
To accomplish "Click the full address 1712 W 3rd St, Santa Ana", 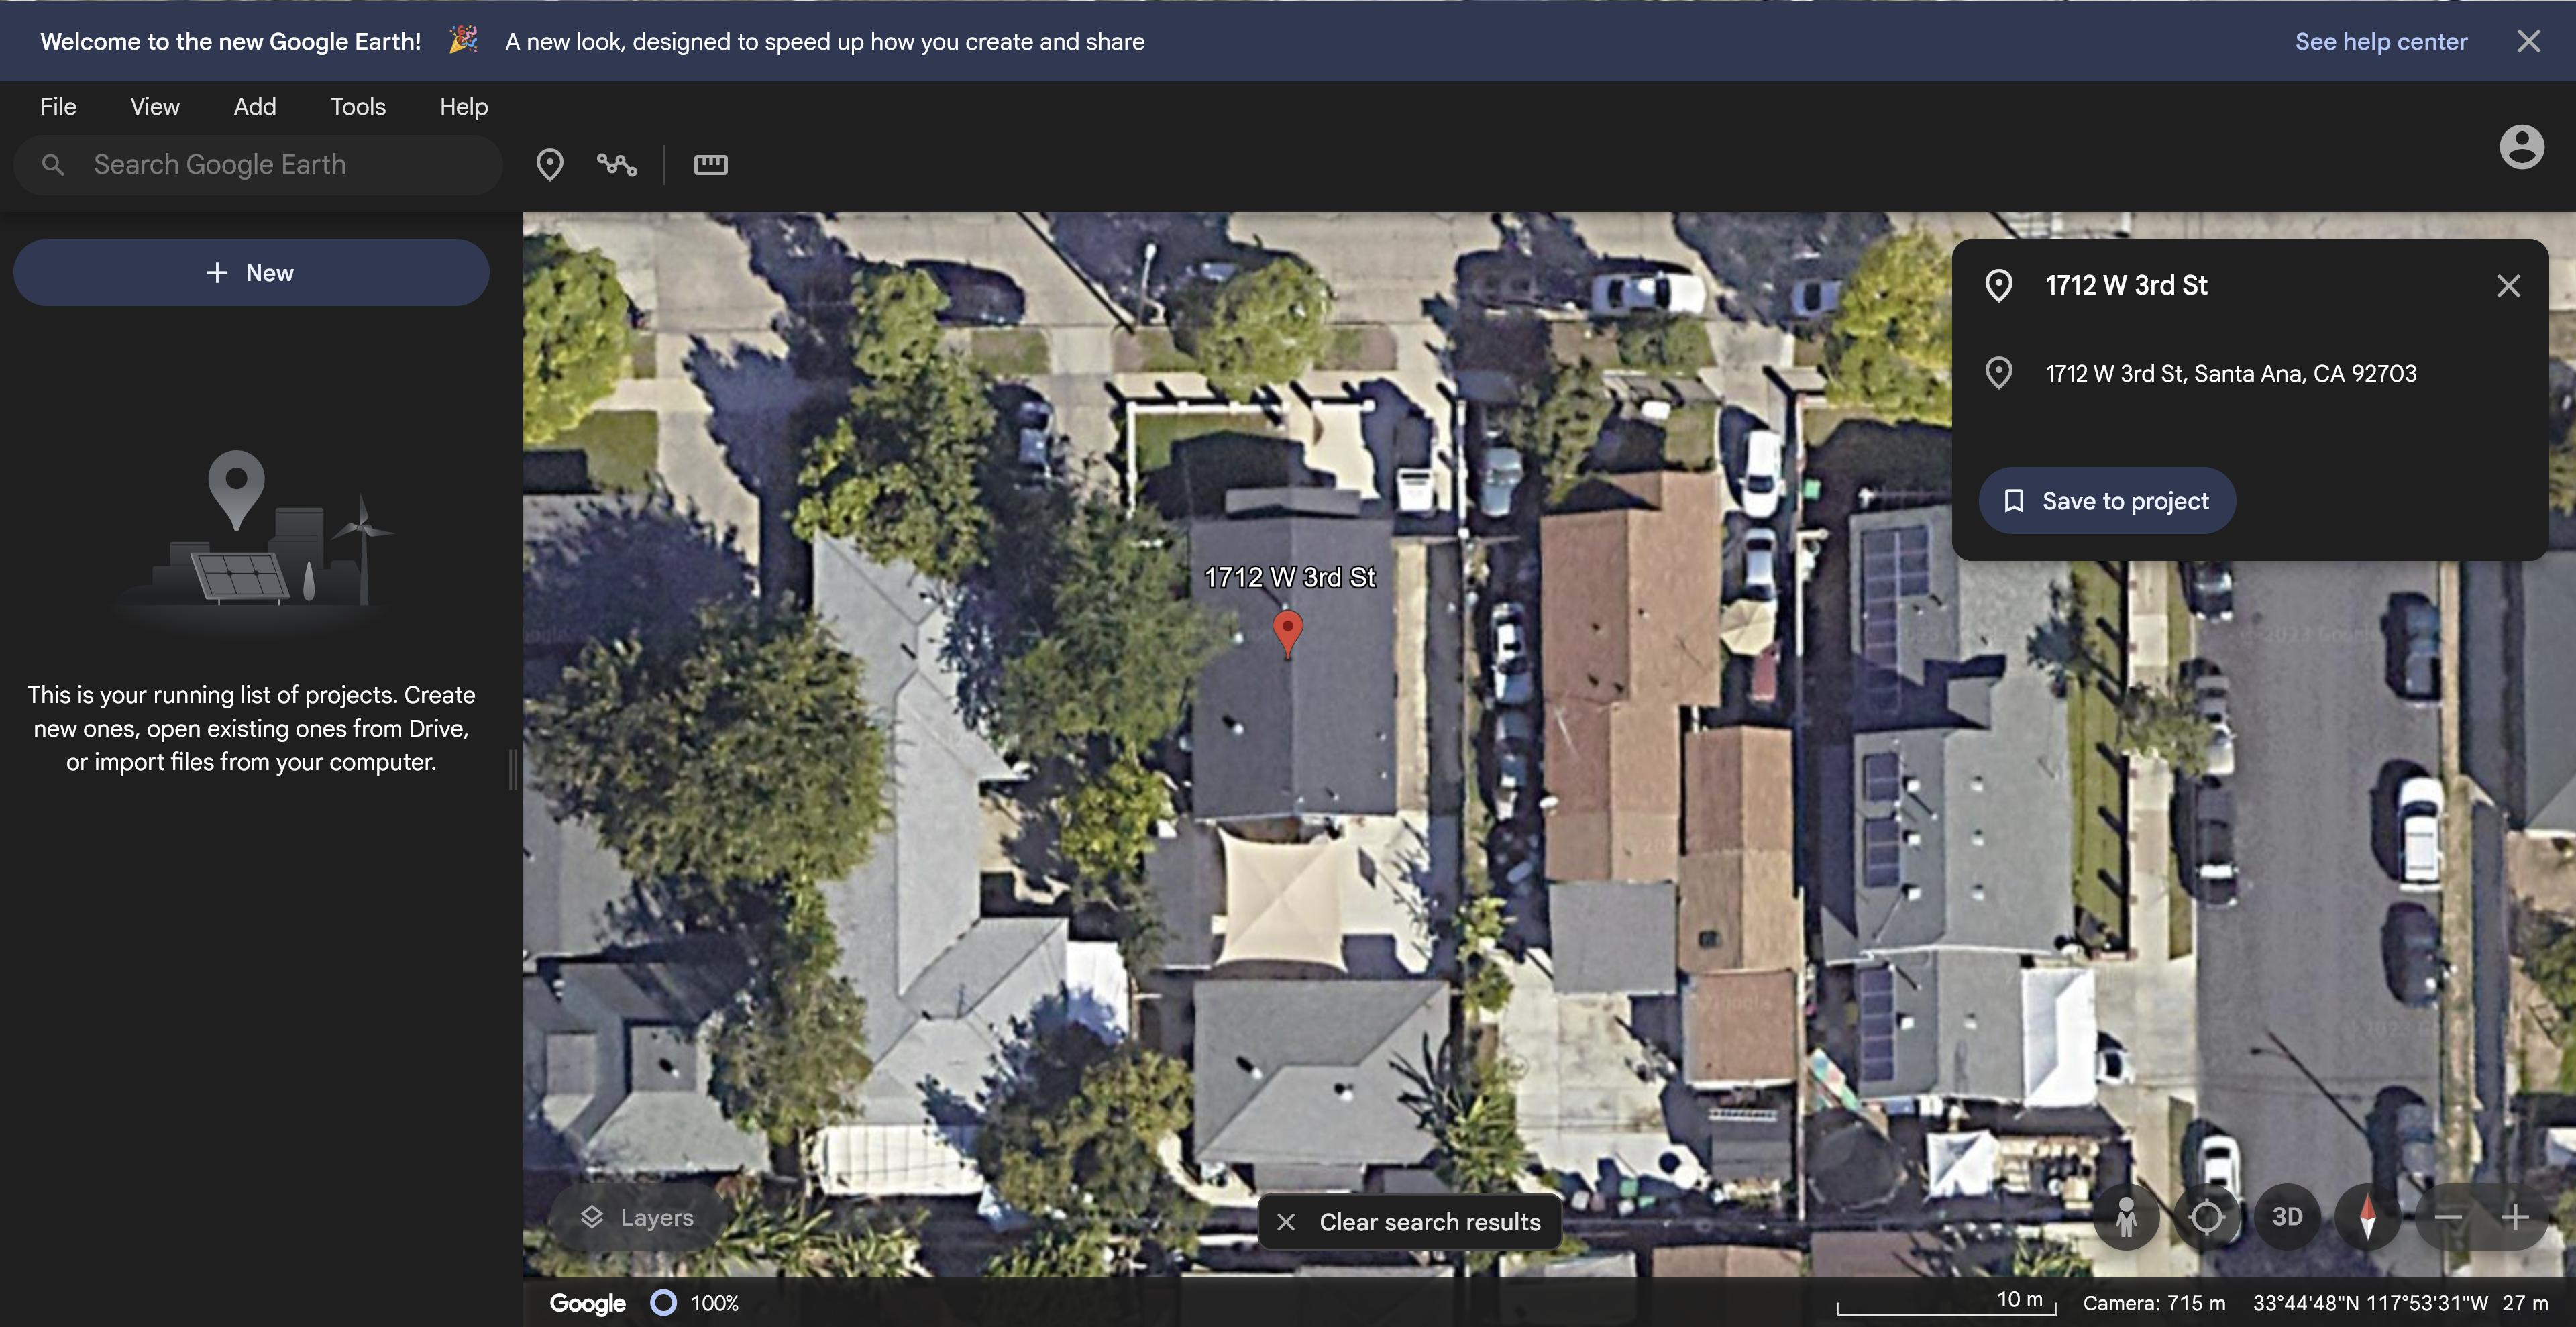I will click(x=2231, y=373).
